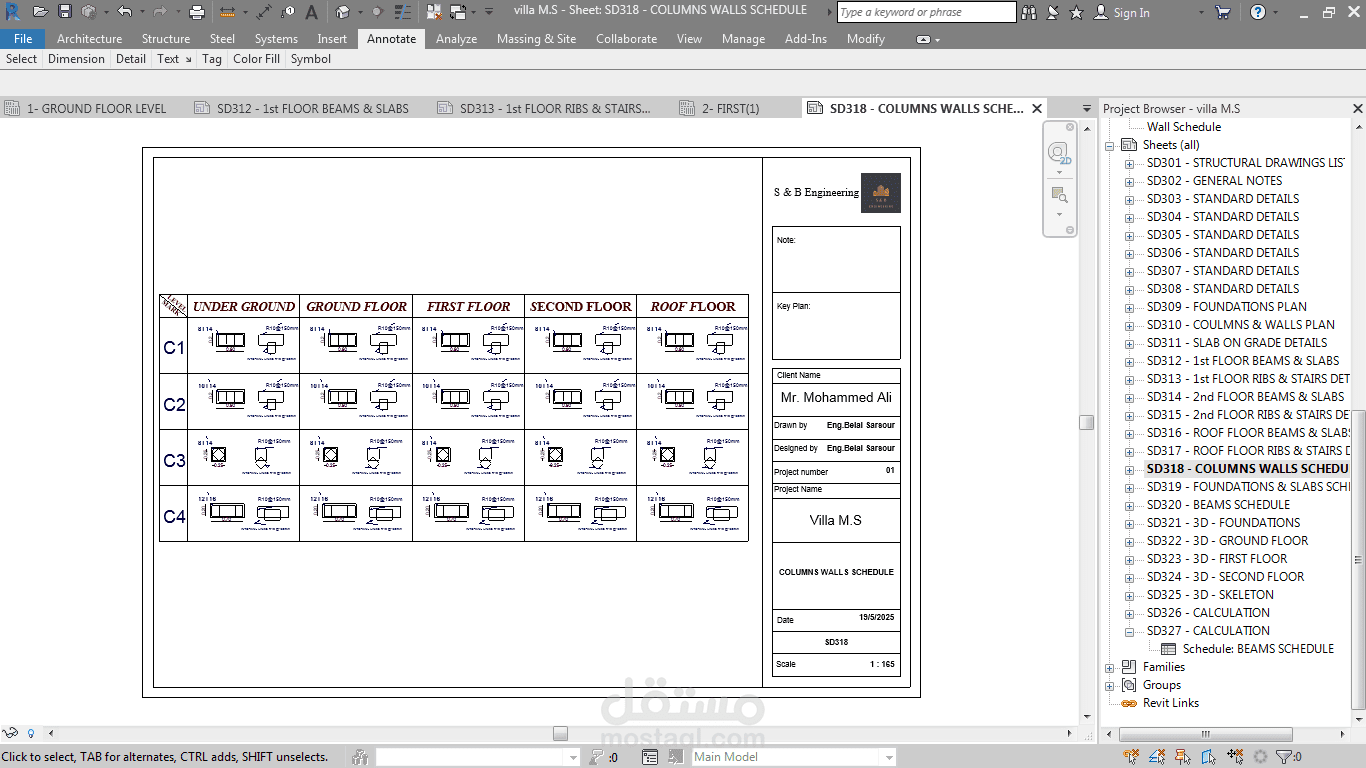Click the Color Fill panel label
This screenshot has width=1366, height=768.
pyautogui.click(x=256, y=59)
